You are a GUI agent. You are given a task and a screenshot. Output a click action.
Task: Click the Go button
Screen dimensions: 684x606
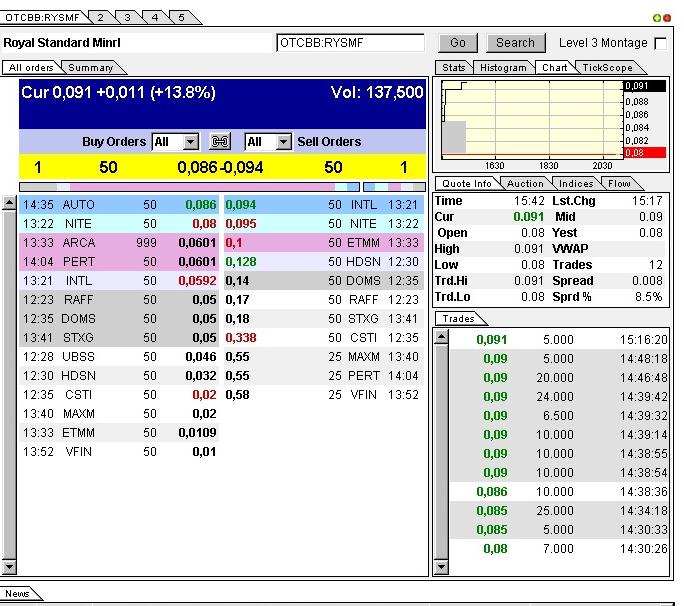coord(458,43)
